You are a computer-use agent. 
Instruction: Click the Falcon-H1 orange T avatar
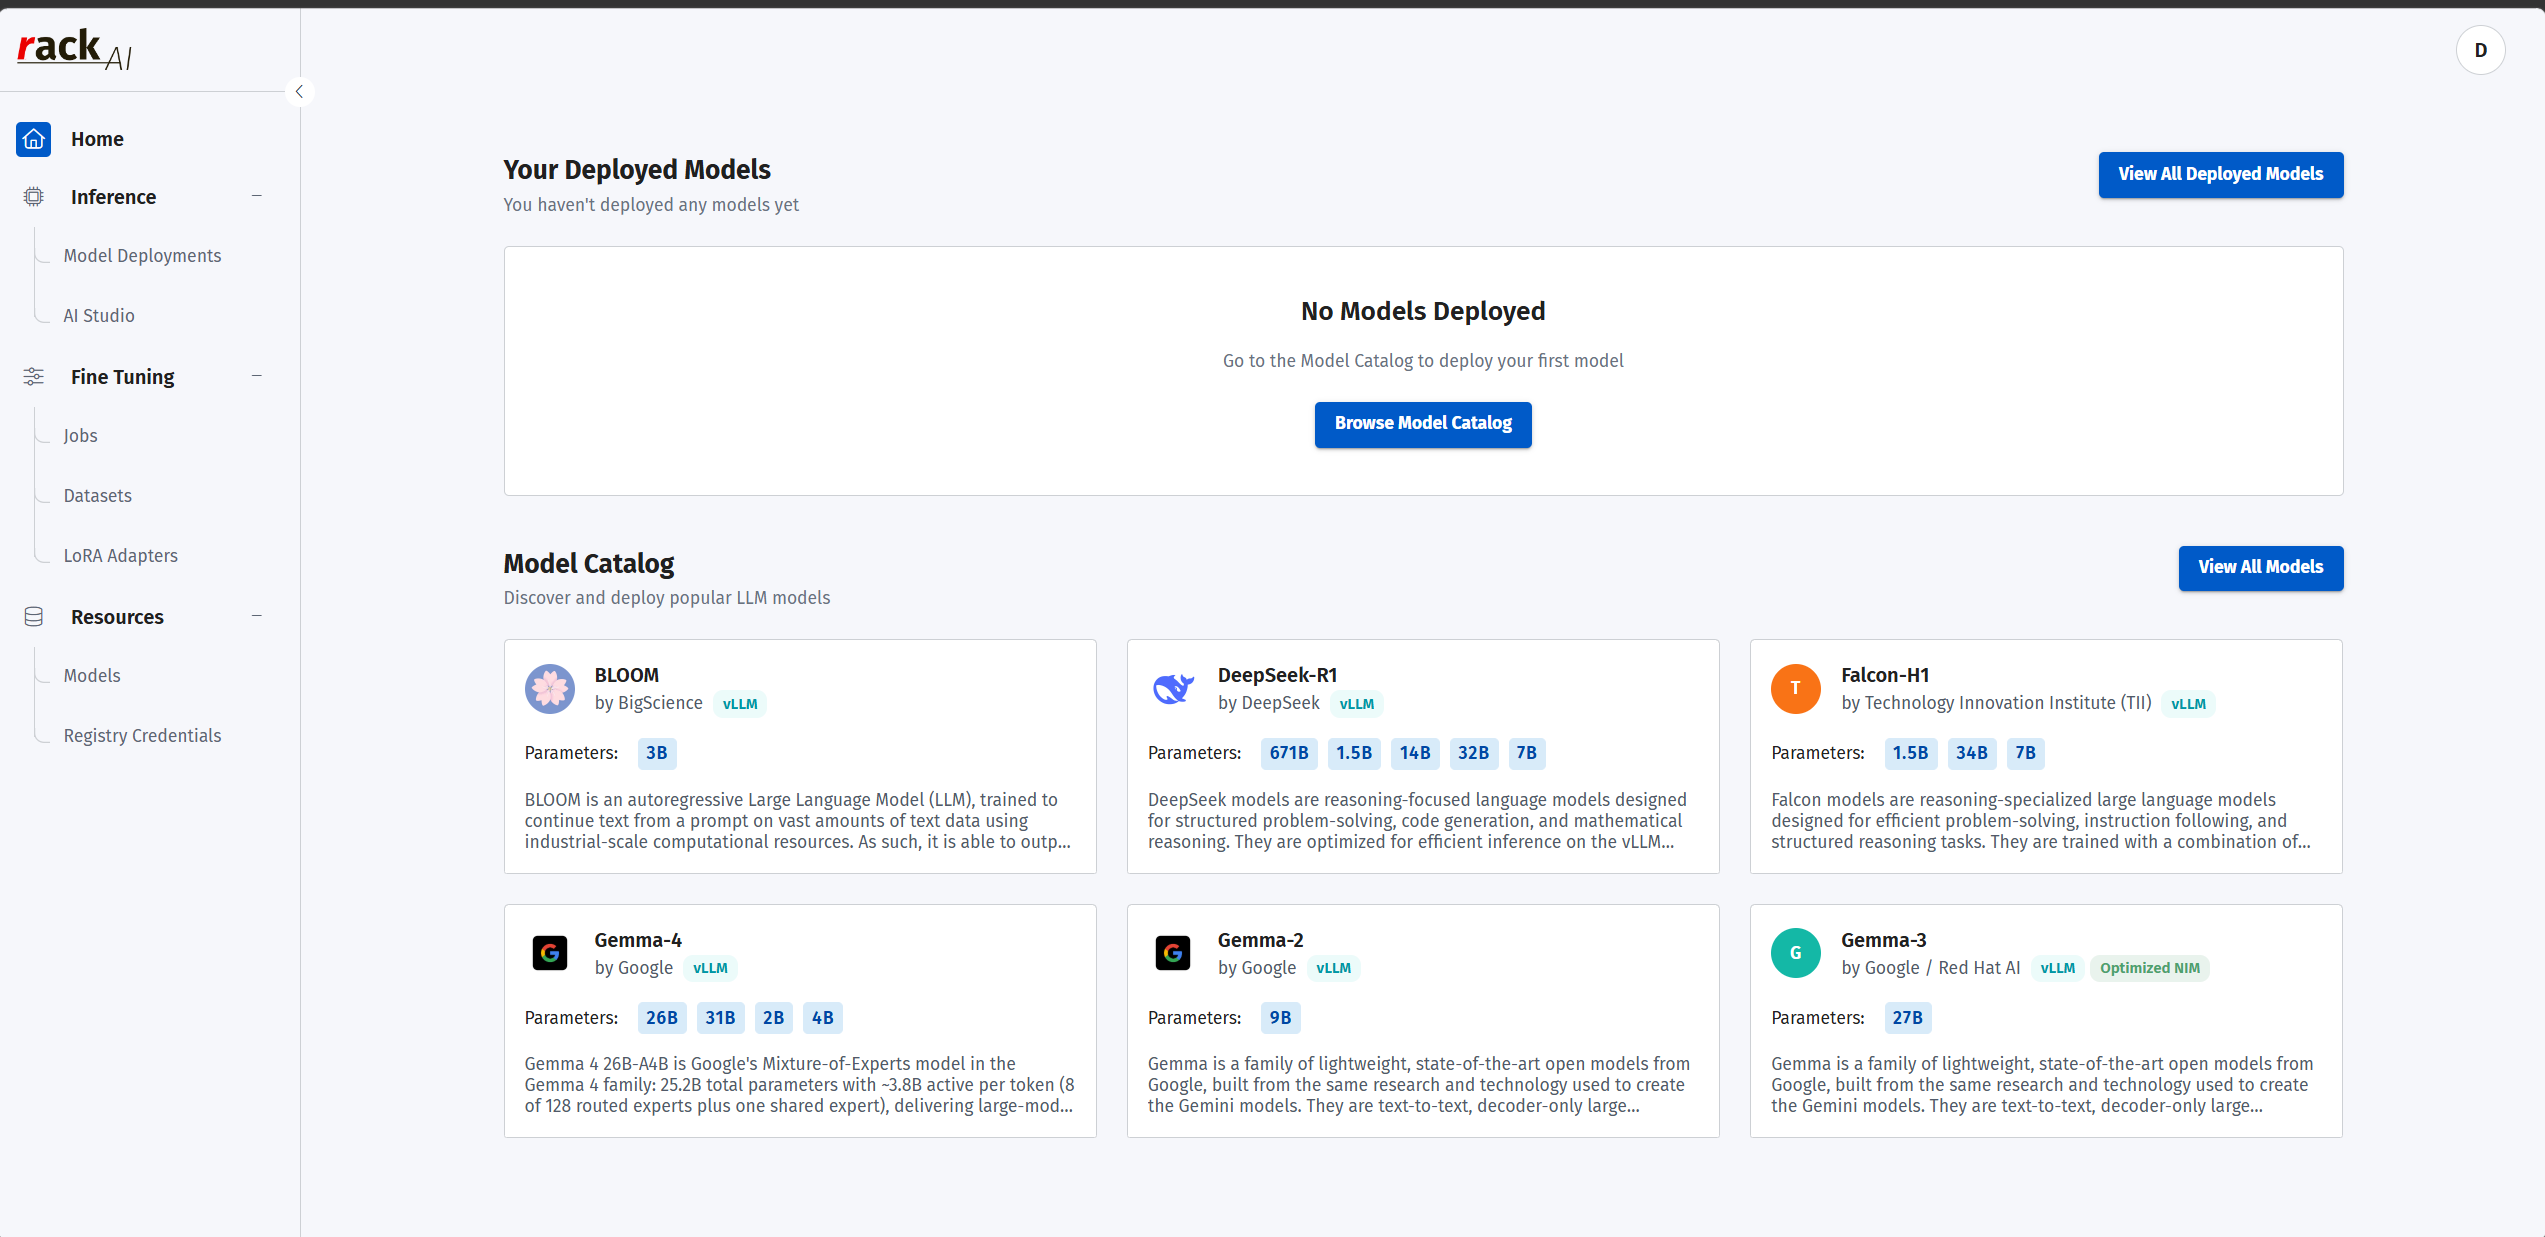[x=1796, y=689]
